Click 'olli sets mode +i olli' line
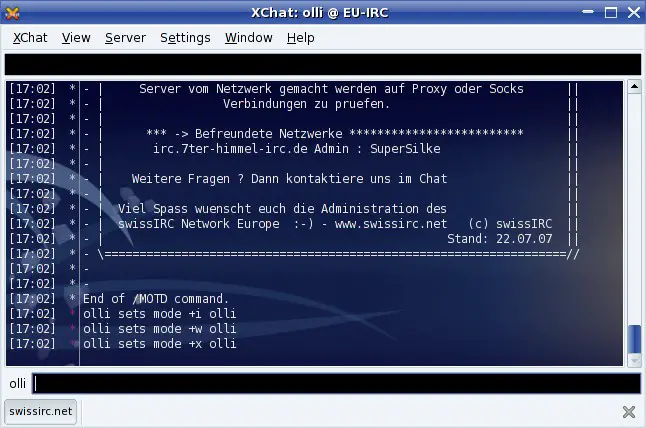The height and width of the screenshot is (428, 646). (x=159, y=314)
